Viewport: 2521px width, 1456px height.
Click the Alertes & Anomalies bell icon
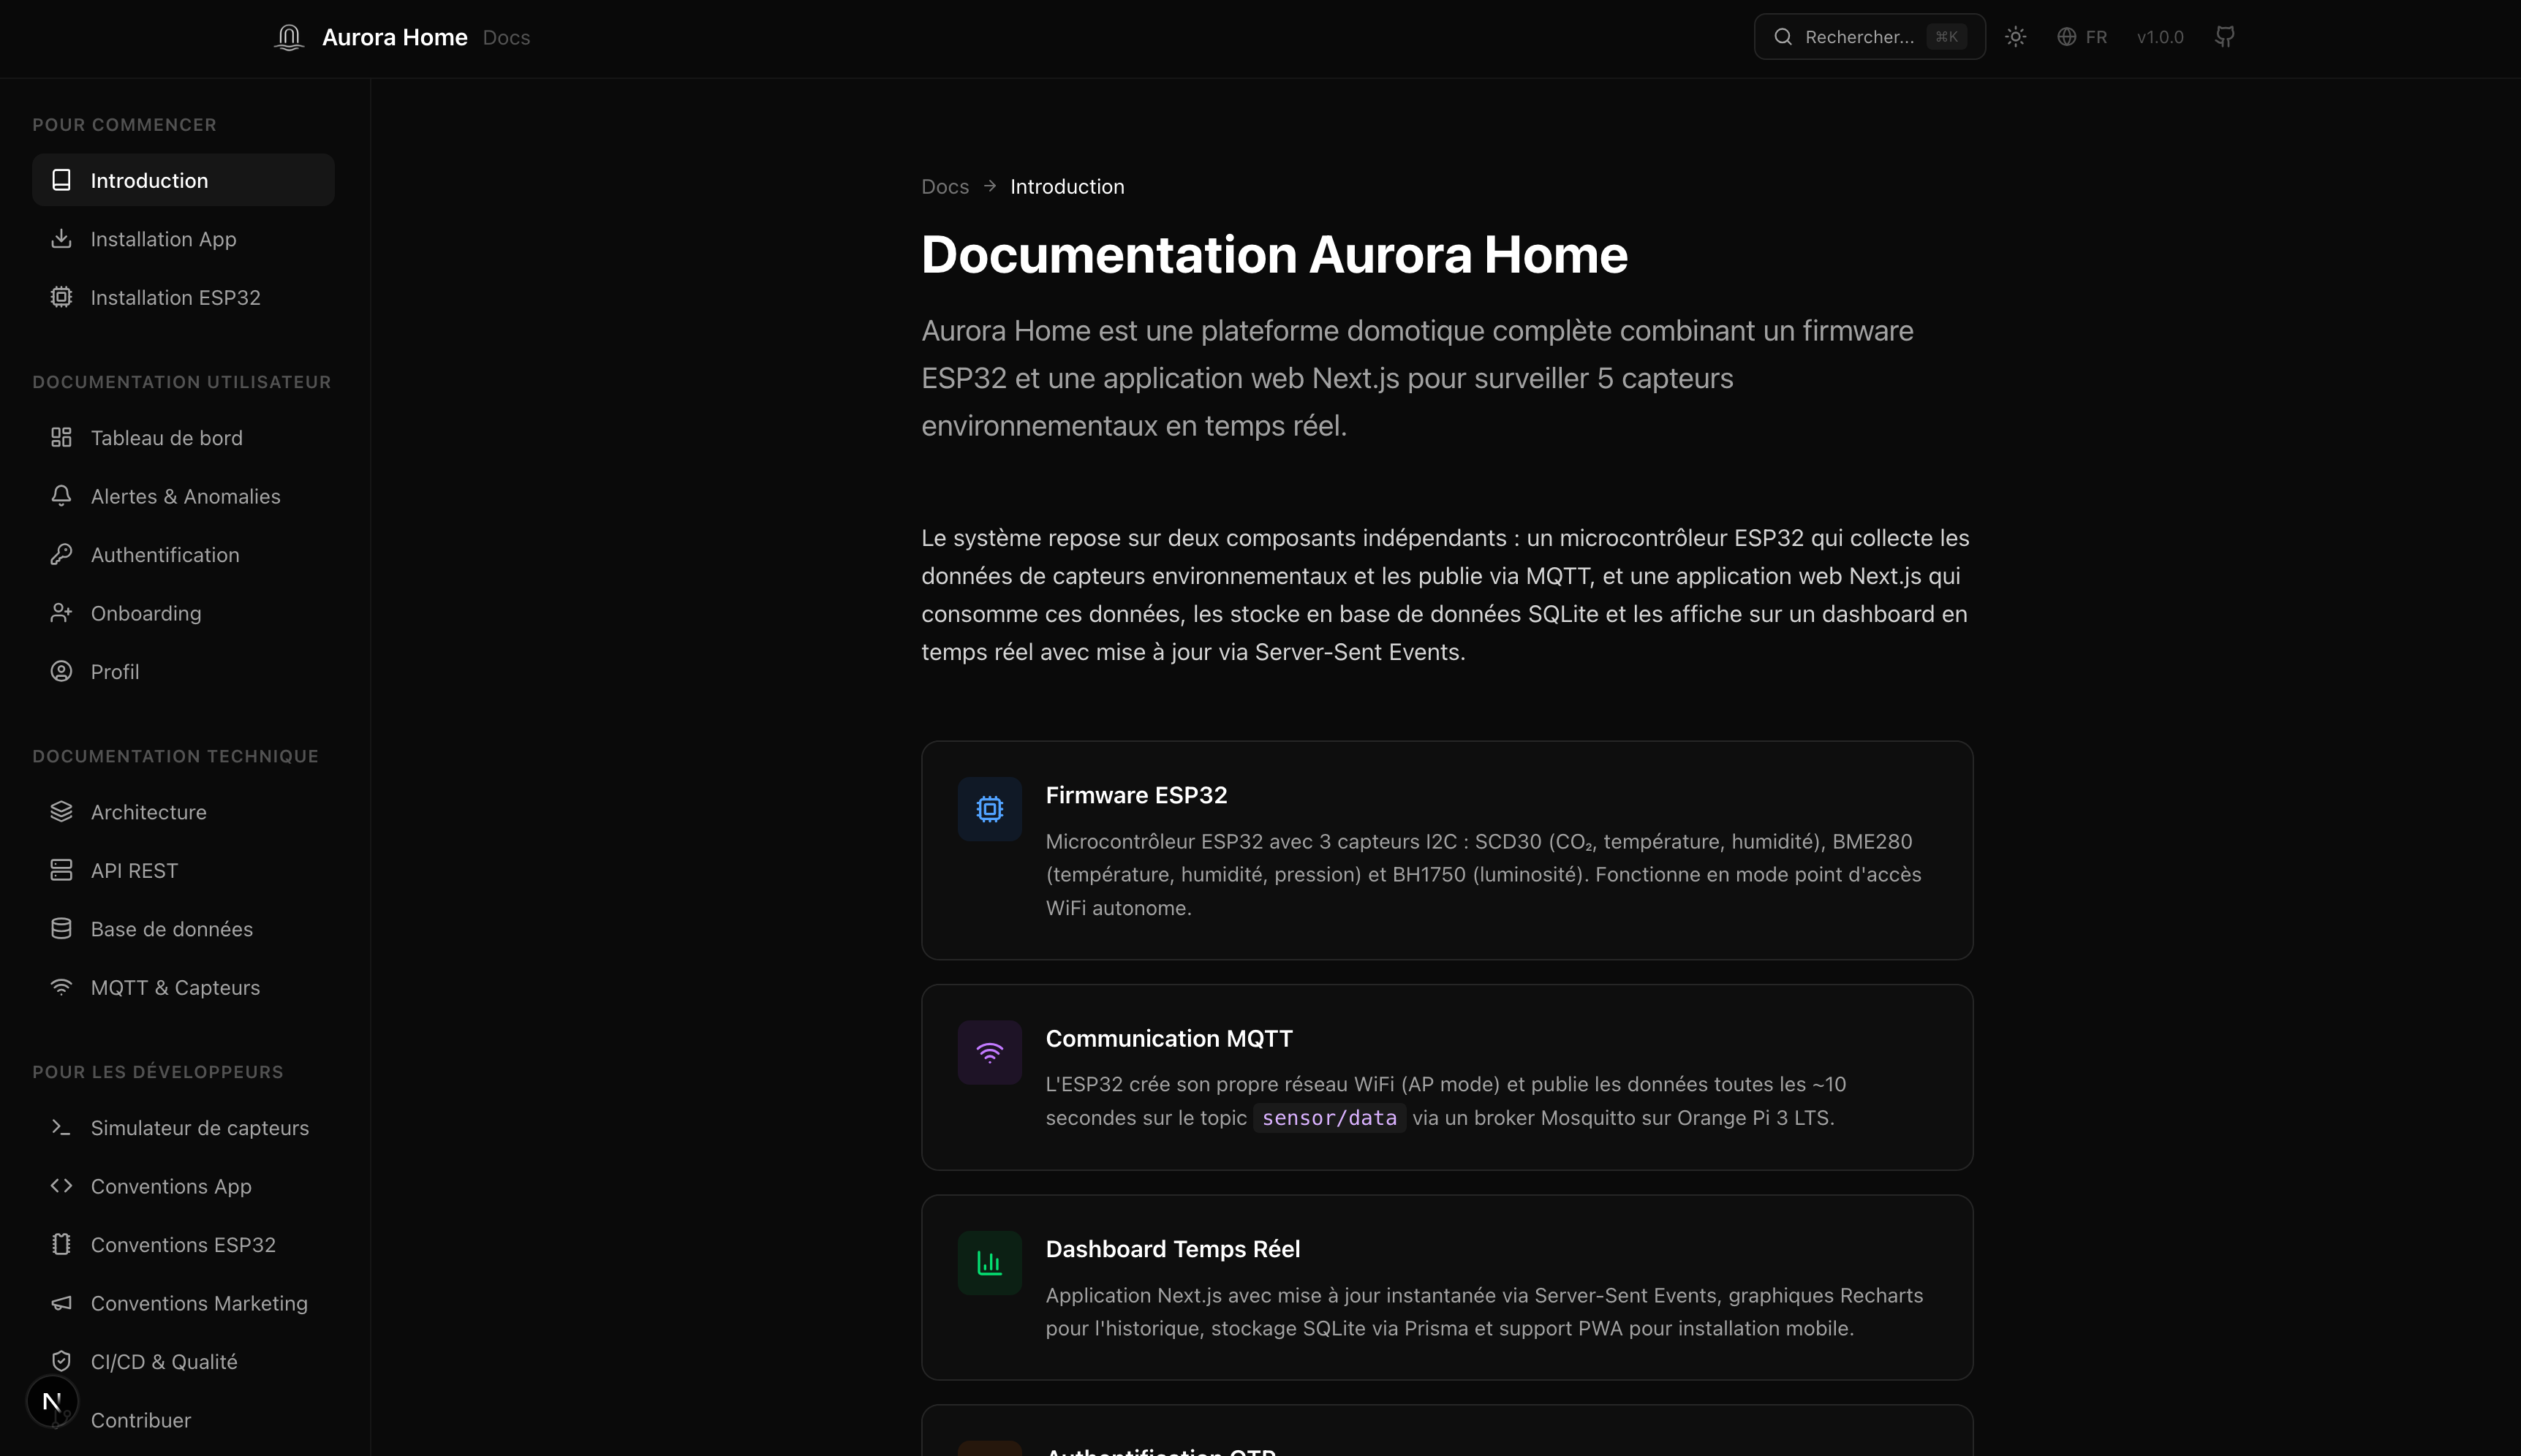click(x=61, y=496)
